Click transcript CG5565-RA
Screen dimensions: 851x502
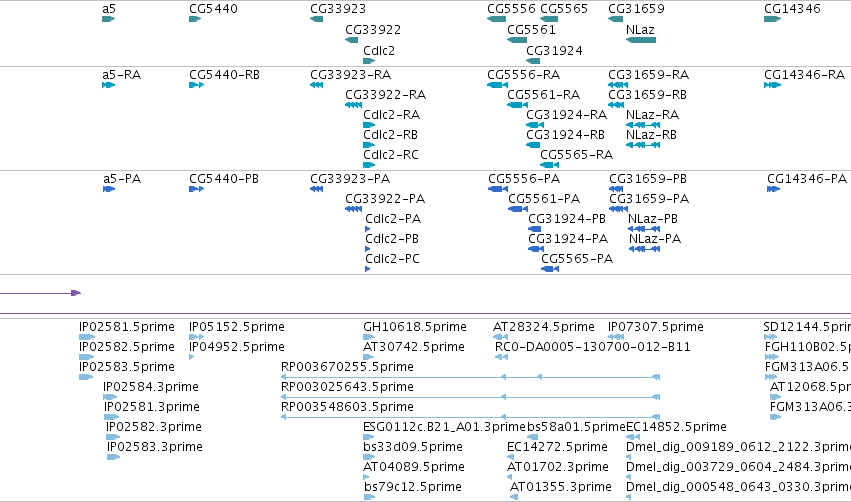576,155
